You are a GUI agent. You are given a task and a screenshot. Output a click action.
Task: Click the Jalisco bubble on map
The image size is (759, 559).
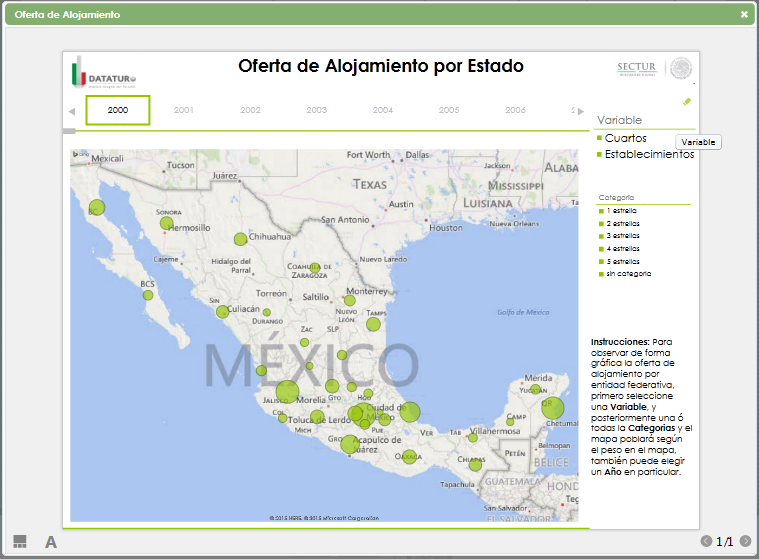tap(288, 392)
